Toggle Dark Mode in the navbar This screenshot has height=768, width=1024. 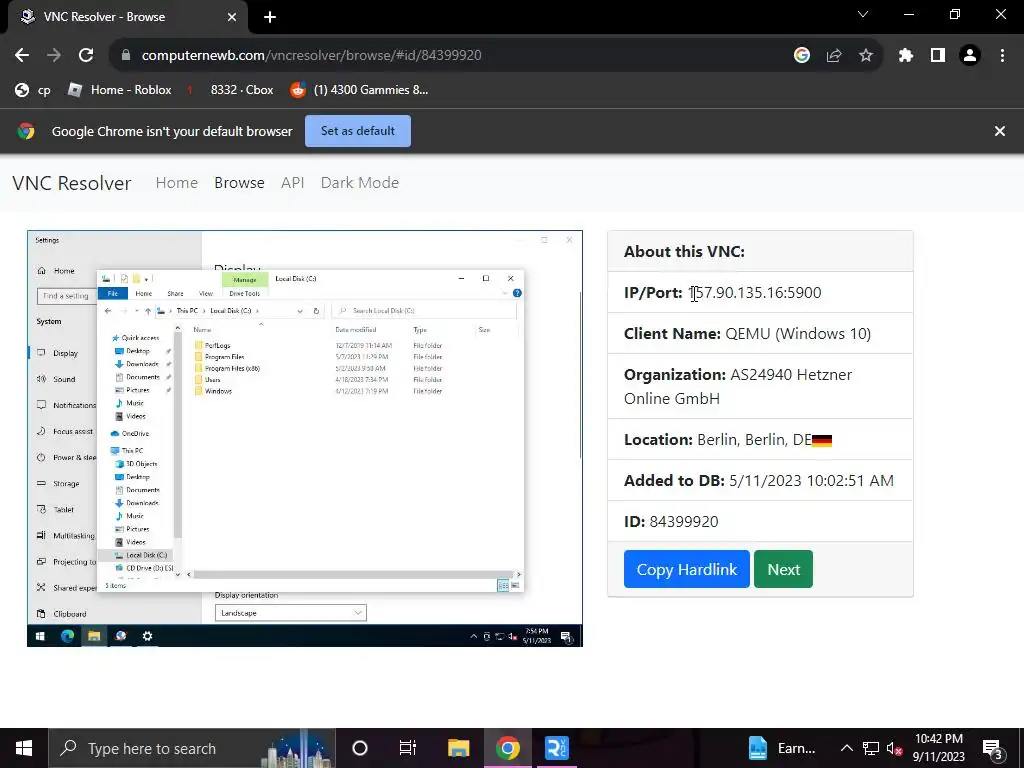tap(360, 183)
